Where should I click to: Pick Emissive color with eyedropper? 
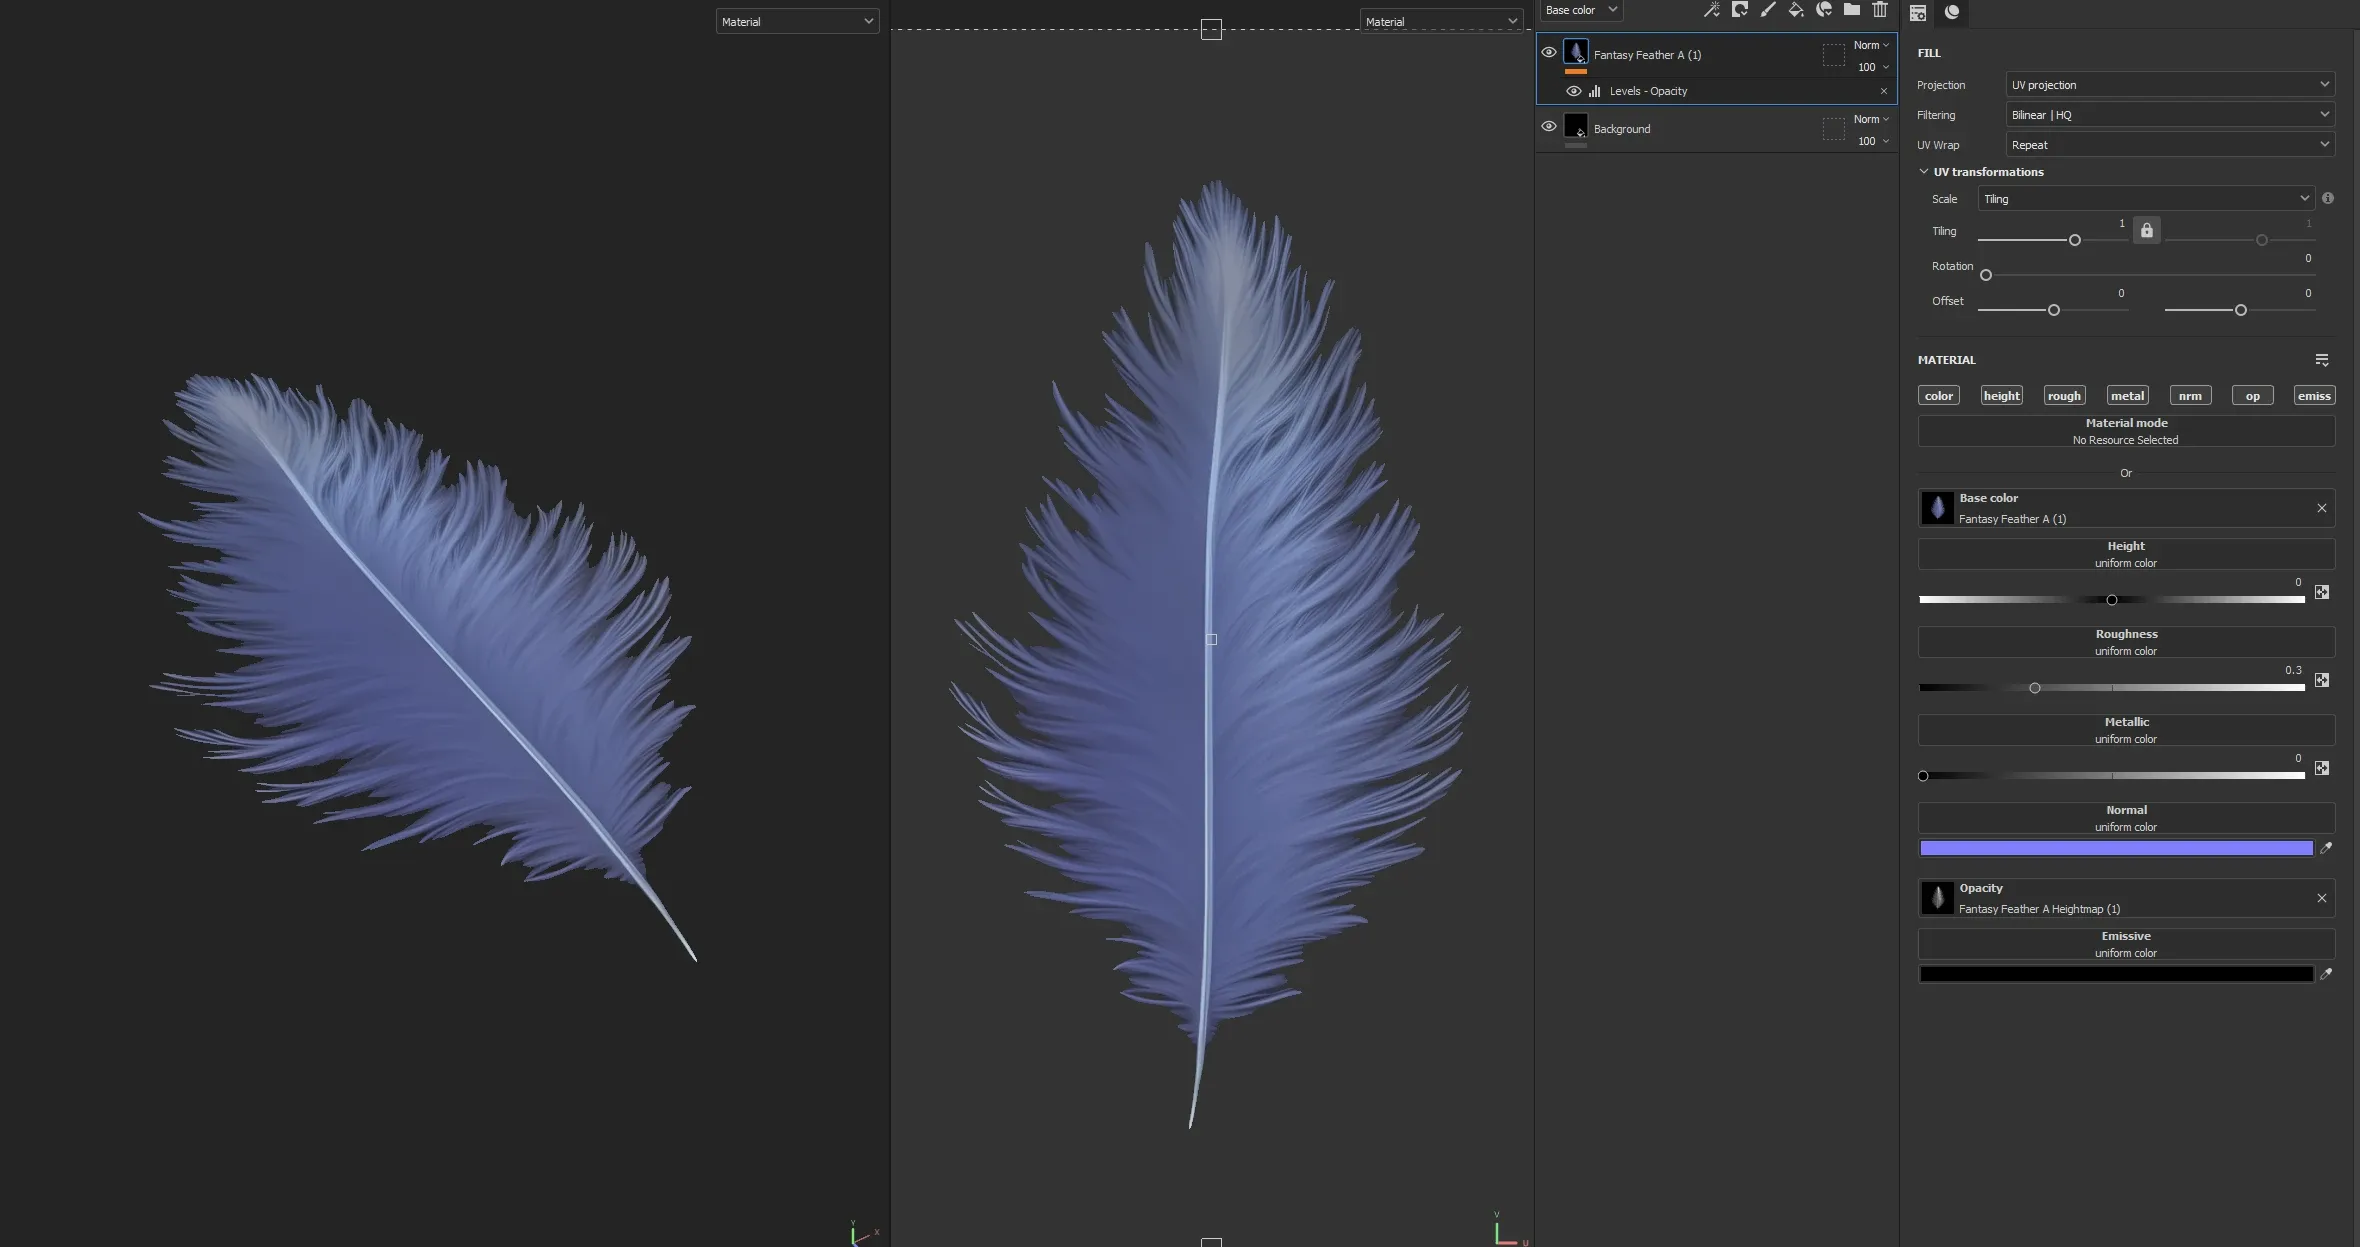(x=2326, y=974)
